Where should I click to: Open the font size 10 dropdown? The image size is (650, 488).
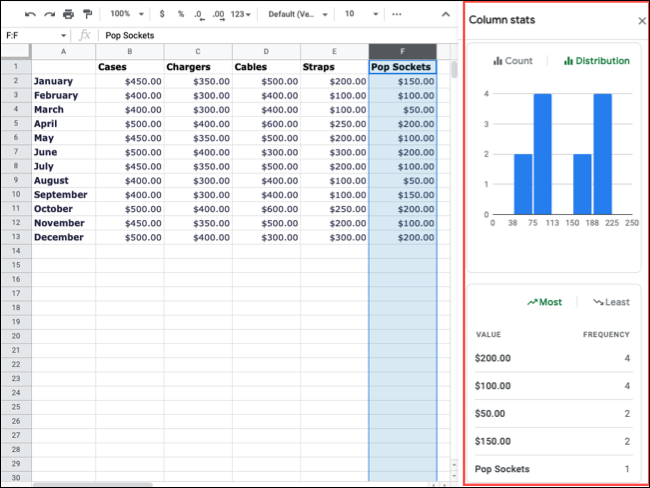click(x=361, y=14)
